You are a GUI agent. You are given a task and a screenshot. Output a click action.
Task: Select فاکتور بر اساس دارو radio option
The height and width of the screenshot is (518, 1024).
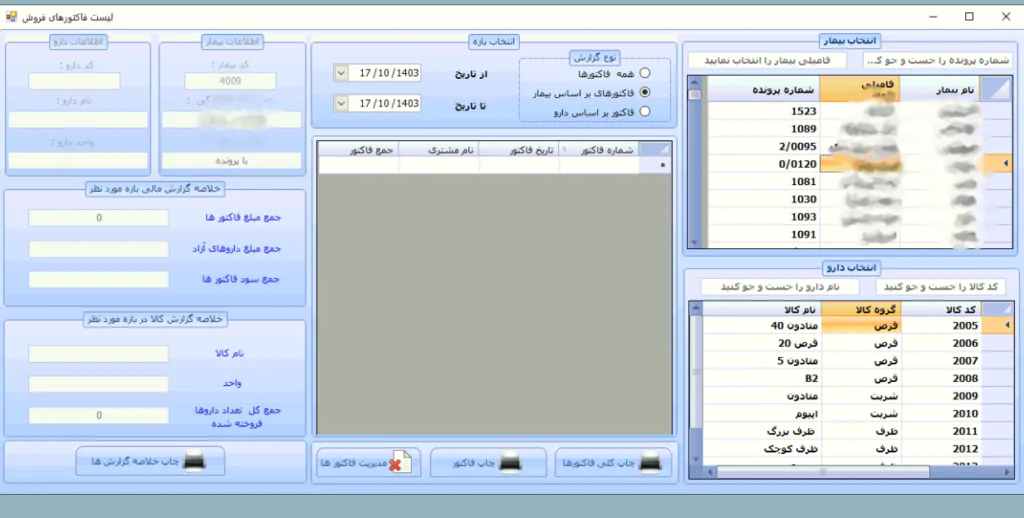click(644, 111)
